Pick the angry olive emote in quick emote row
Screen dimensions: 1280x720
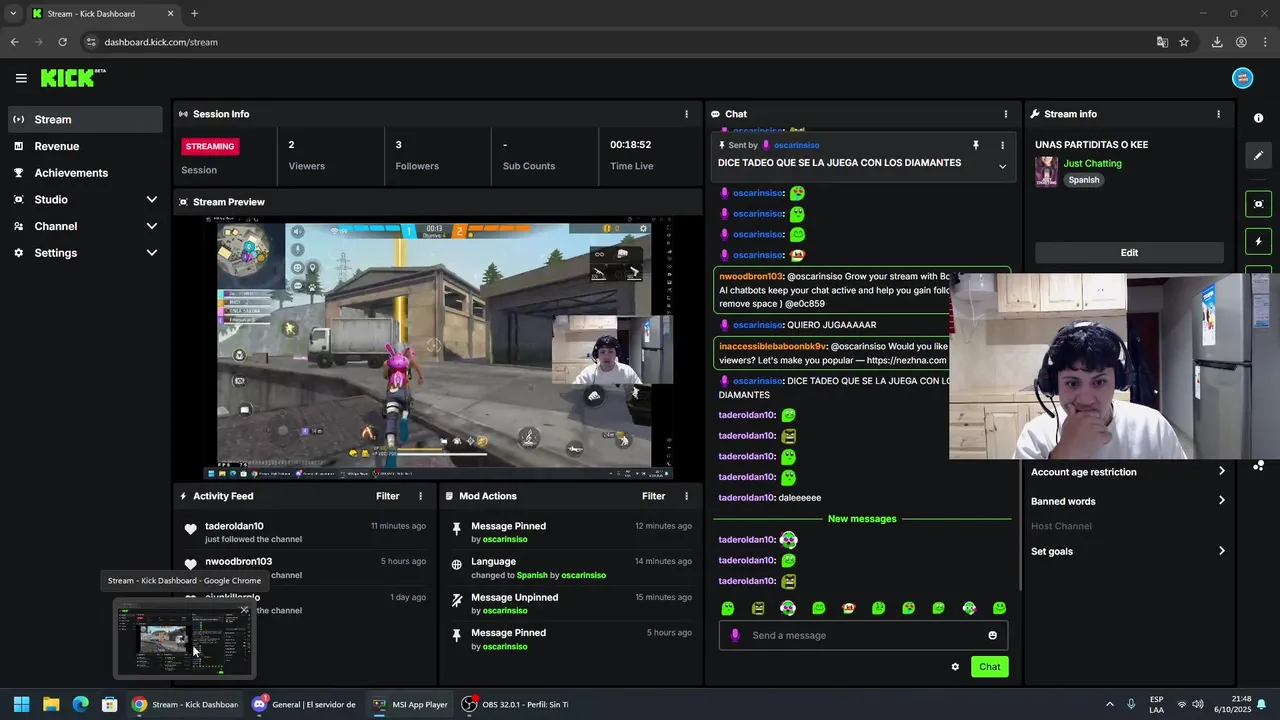[x=758, y=608]
